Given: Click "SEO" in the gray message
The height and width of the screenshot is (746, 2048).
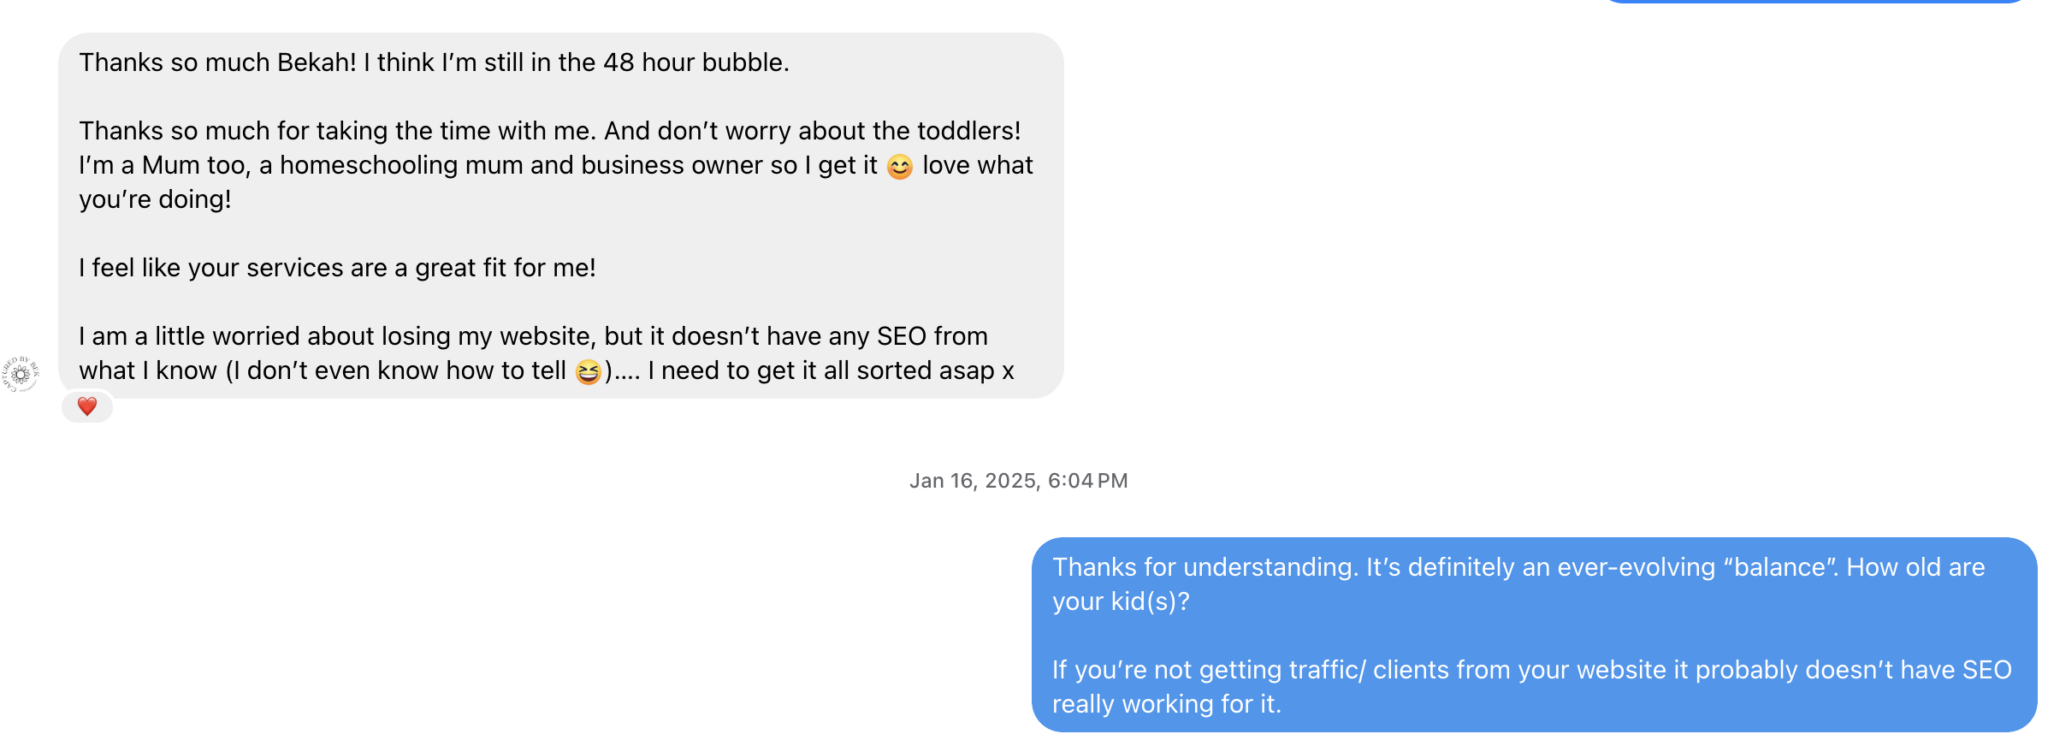Looking at the screenshot, I should pyautogui.click(x=900, y=337).
